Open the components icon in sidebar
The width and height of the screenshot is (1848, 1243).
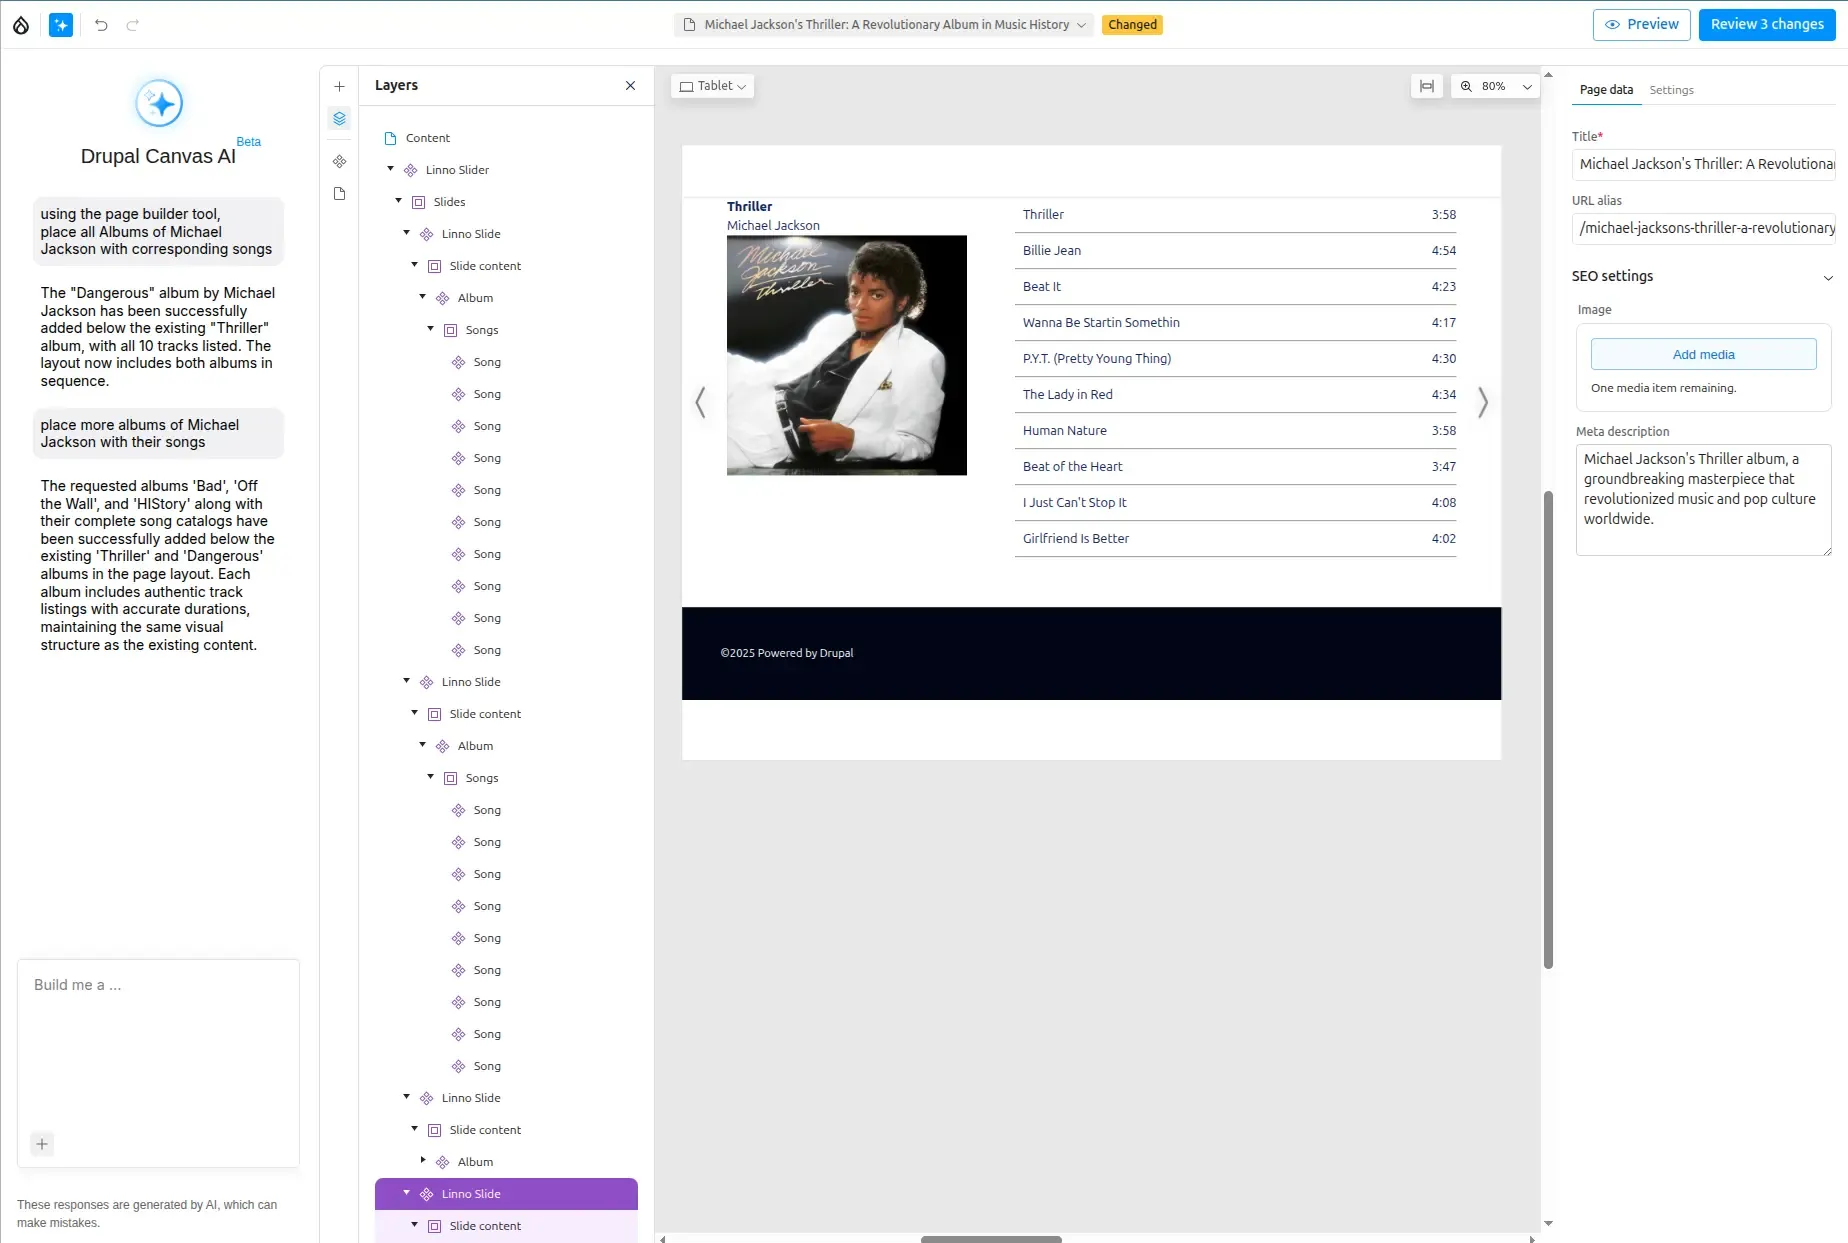(x=339, y=161)
